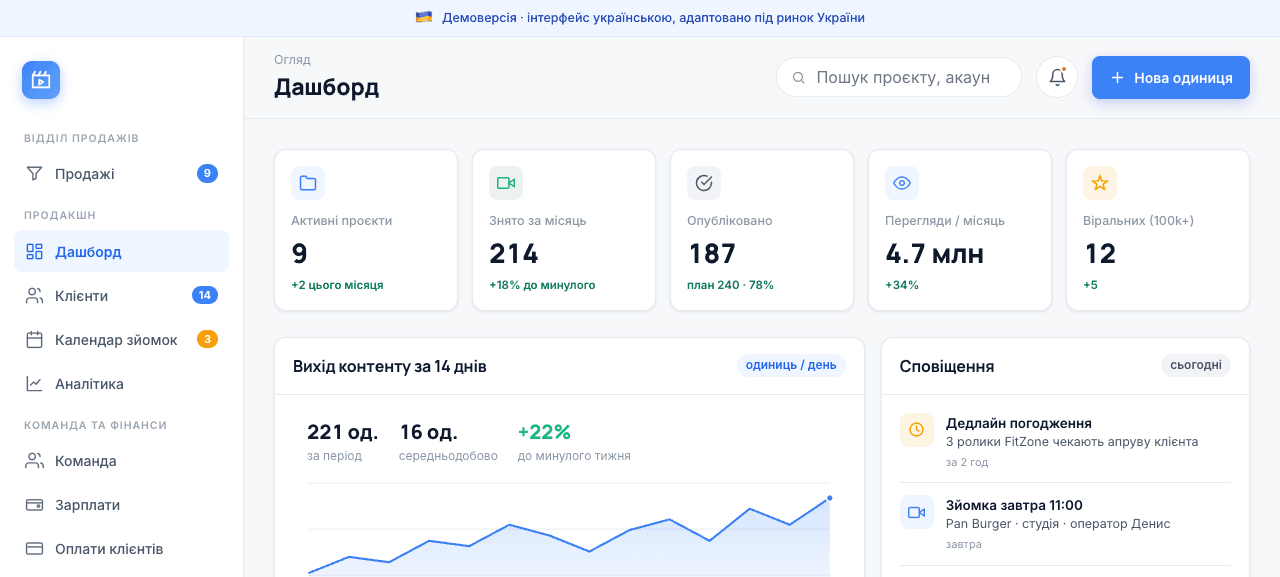1280x577 pixels.
Task: Click the Ukrainian flag icon in top banner
Action: click(x=424, y=17)
